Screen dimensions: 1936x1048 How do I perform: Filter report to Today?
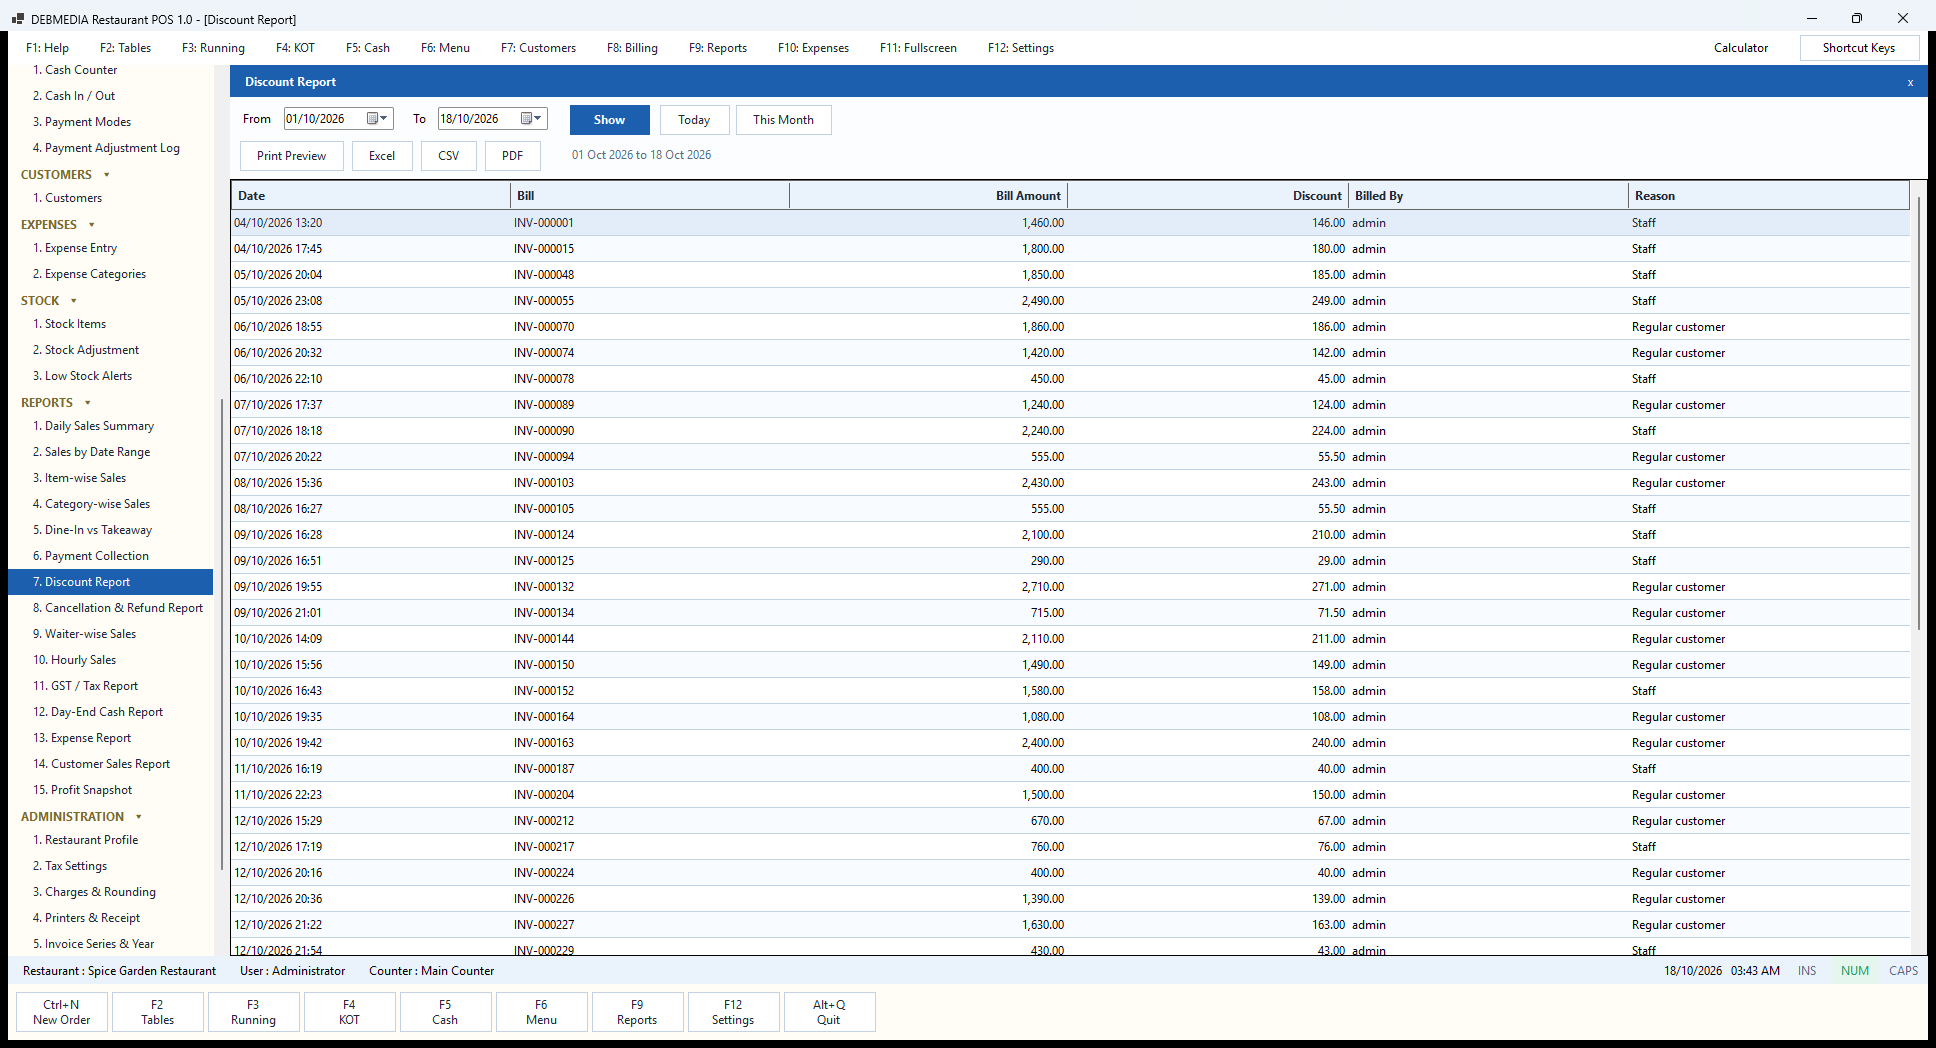coord(694,120)
